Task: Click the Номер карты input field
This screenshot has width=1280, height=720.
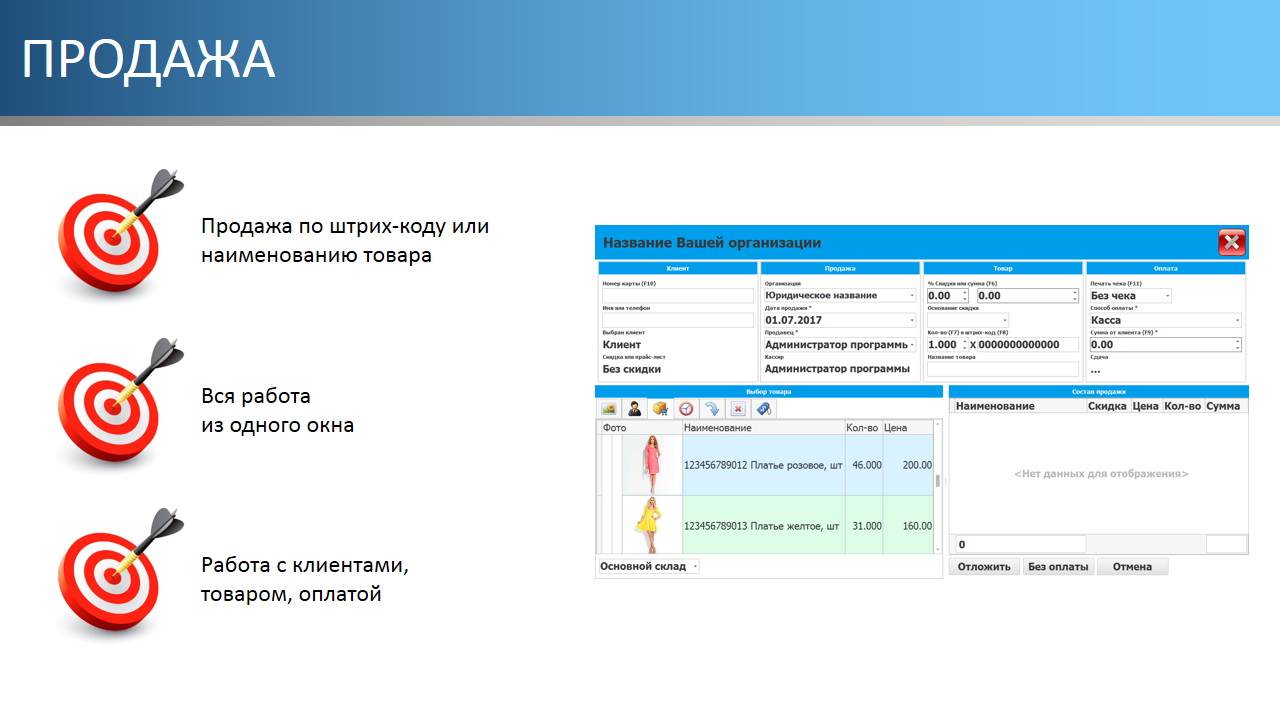Action: 677,296
